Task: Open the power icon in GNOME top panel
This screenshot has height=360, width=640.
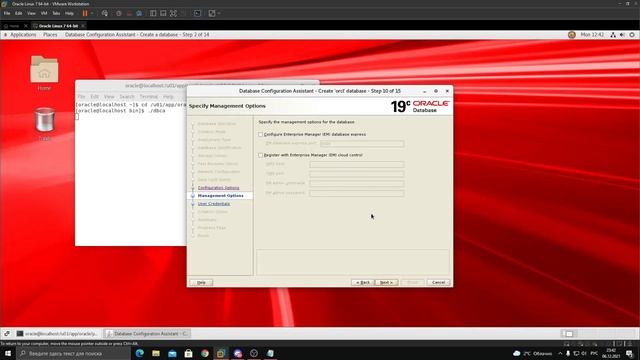Action: coord(632,35)
